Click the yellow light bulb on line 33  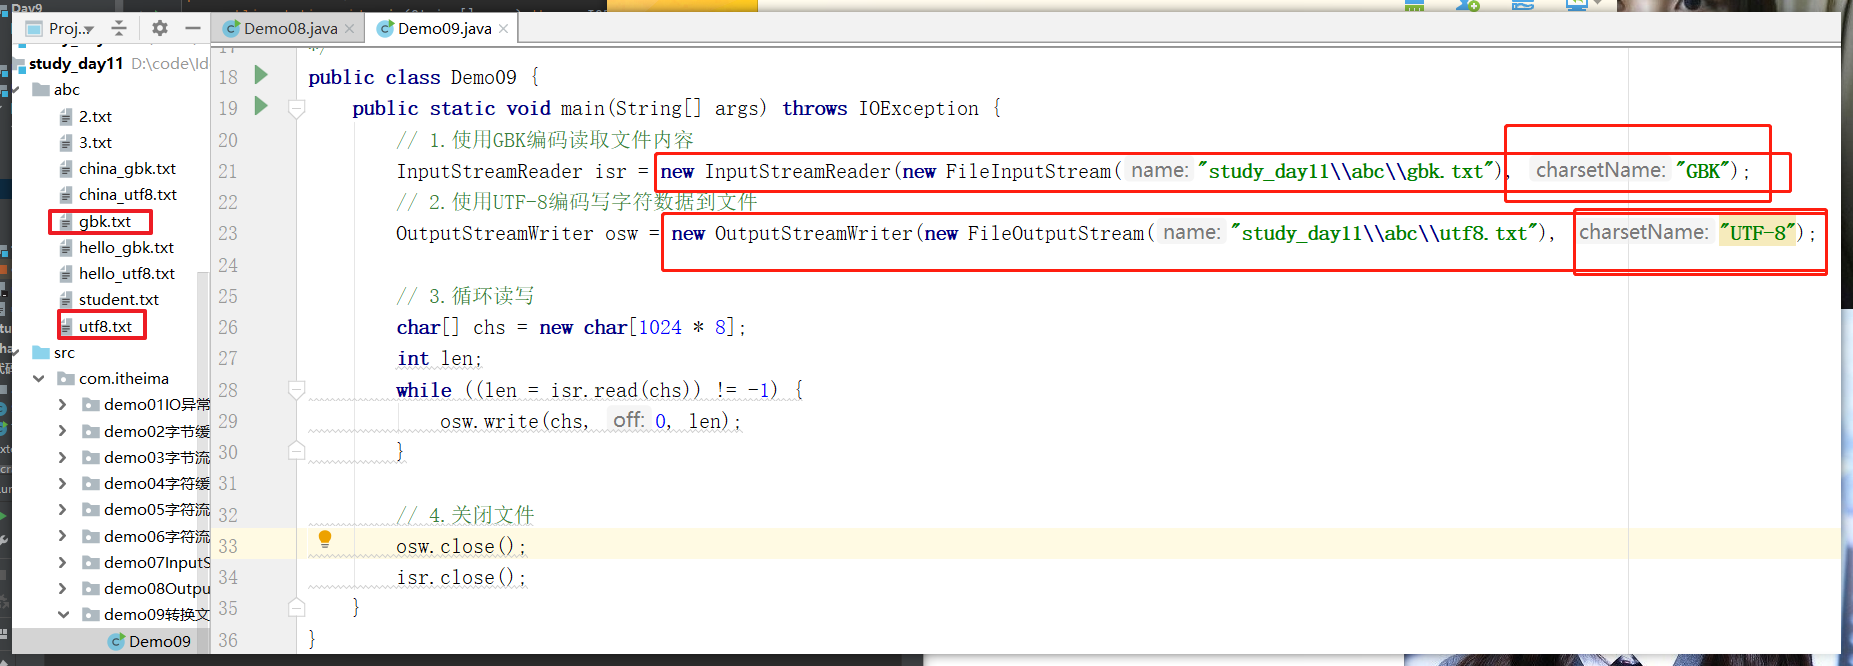(325, 540)
